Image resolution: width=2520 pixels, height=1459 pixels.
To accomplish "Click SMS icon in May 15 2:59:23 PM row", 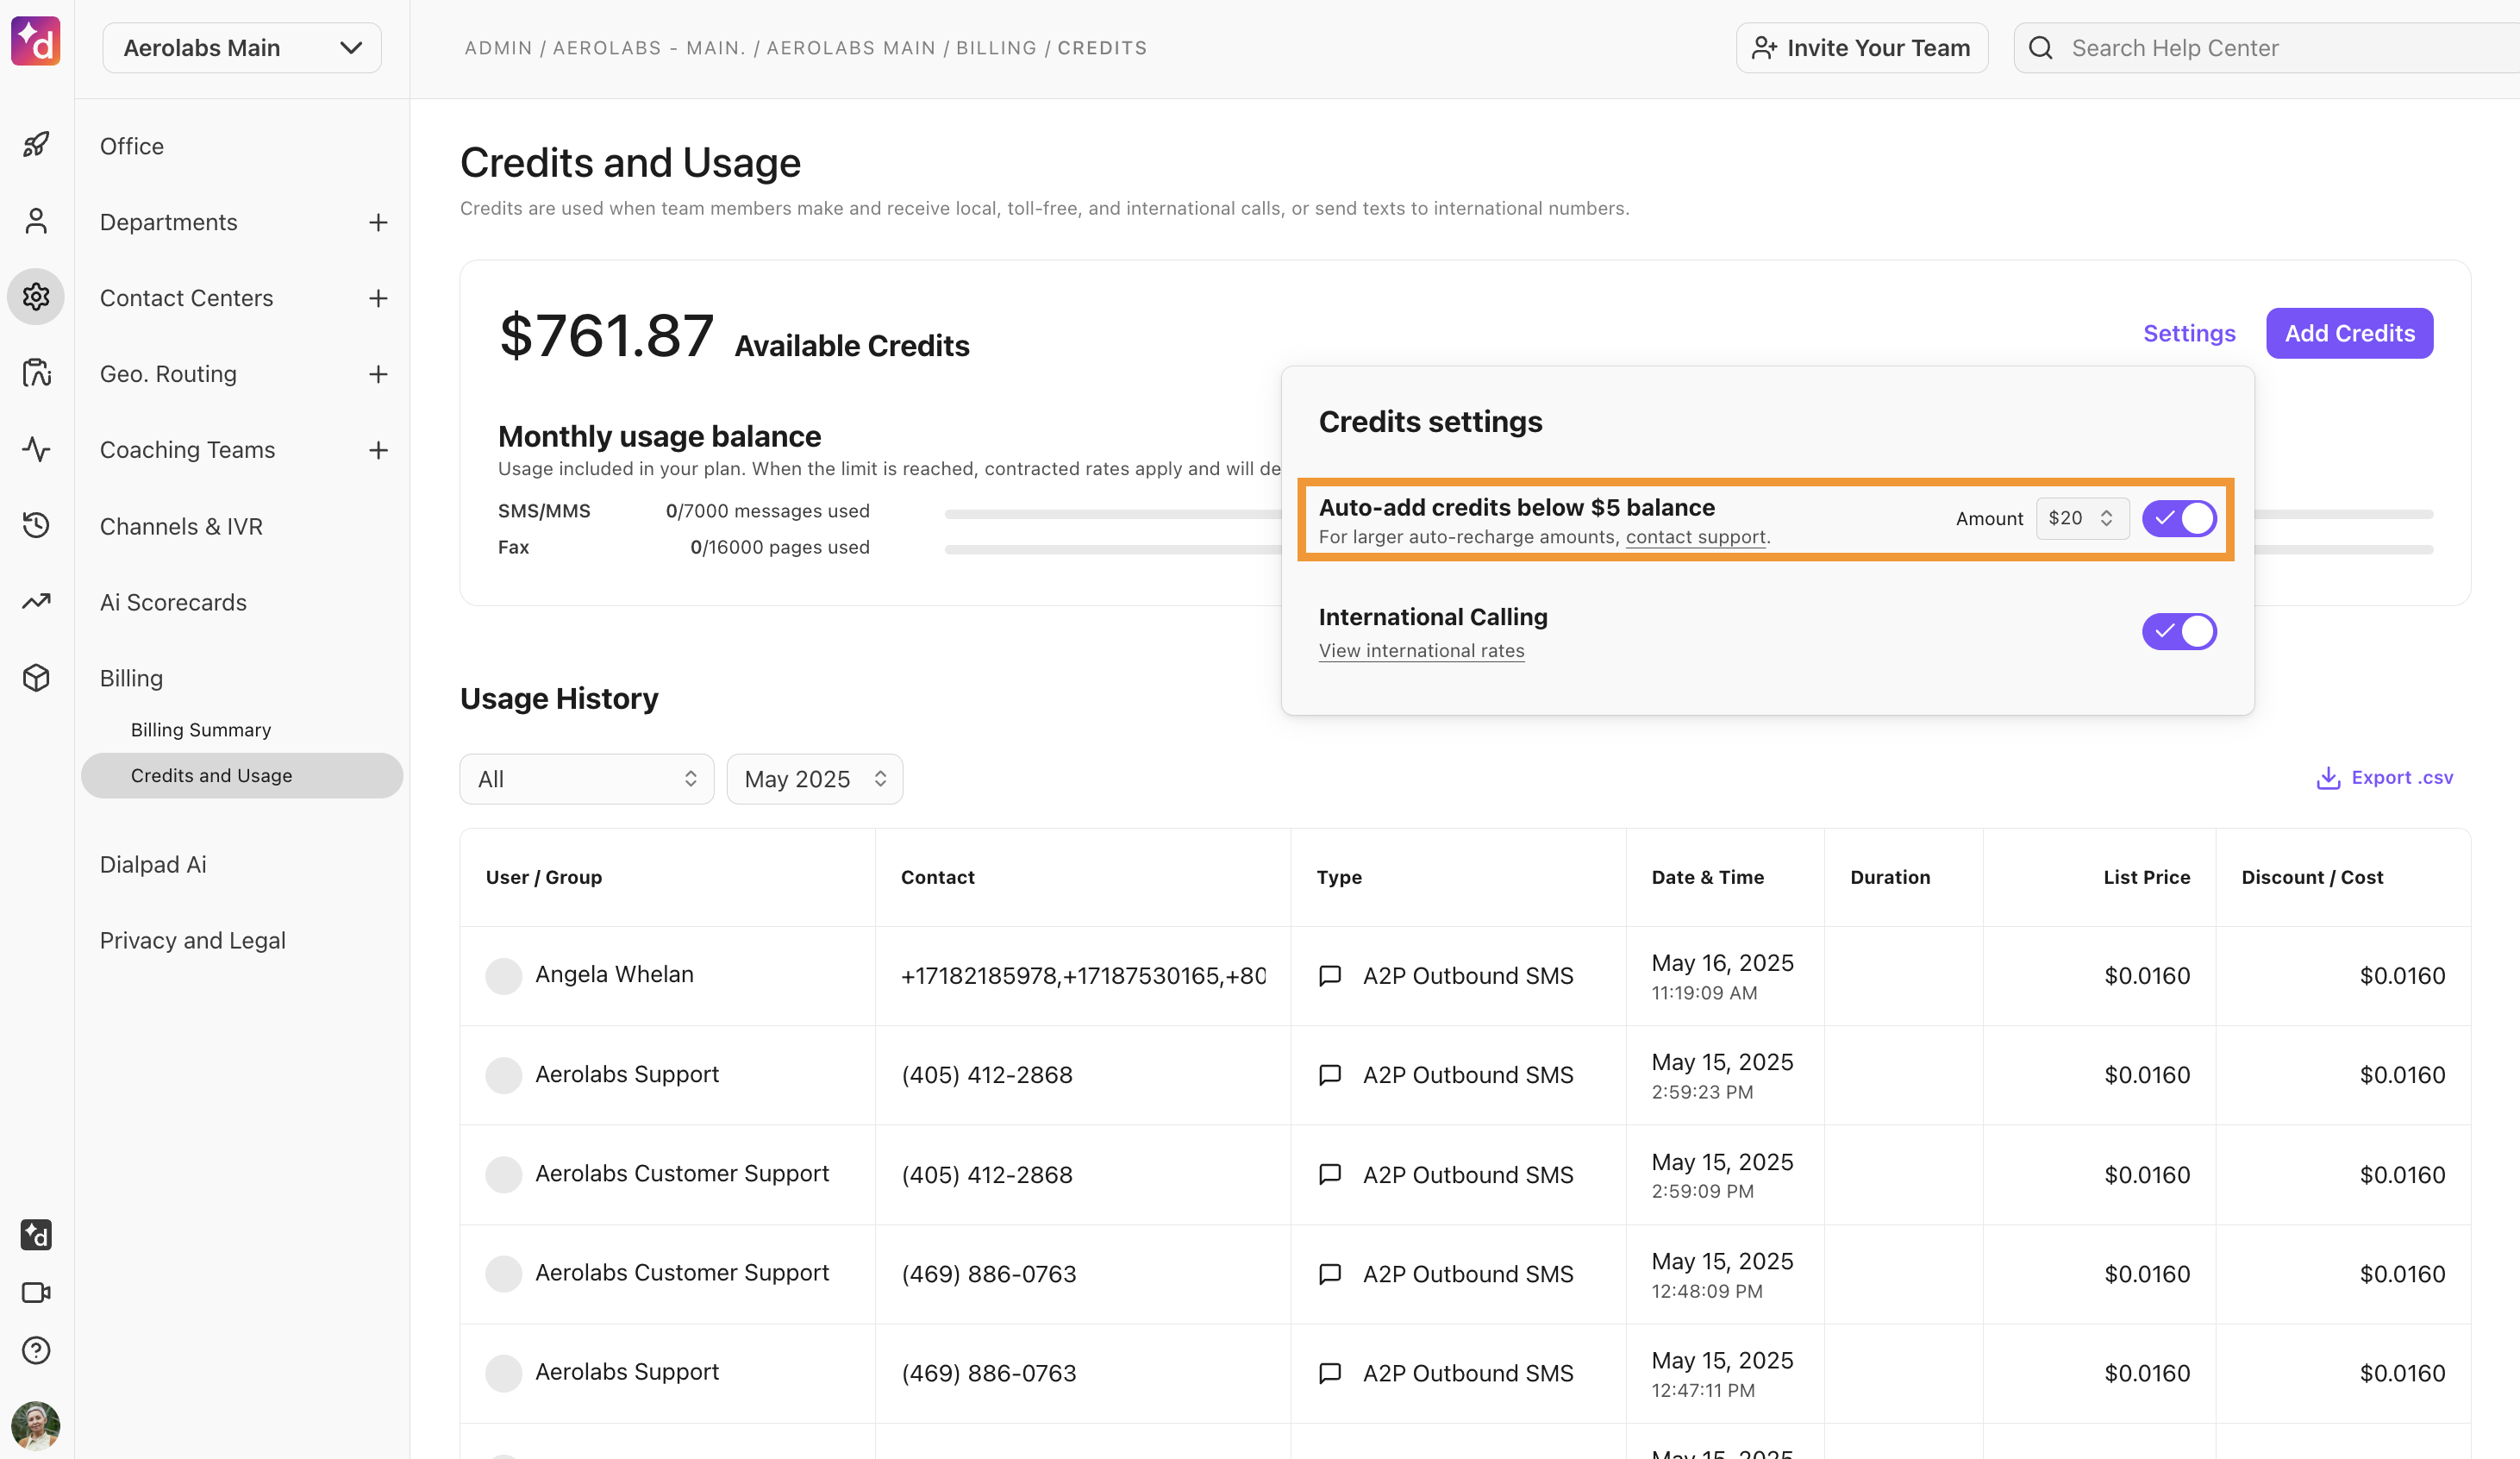I will (x=1330, y=1075).
